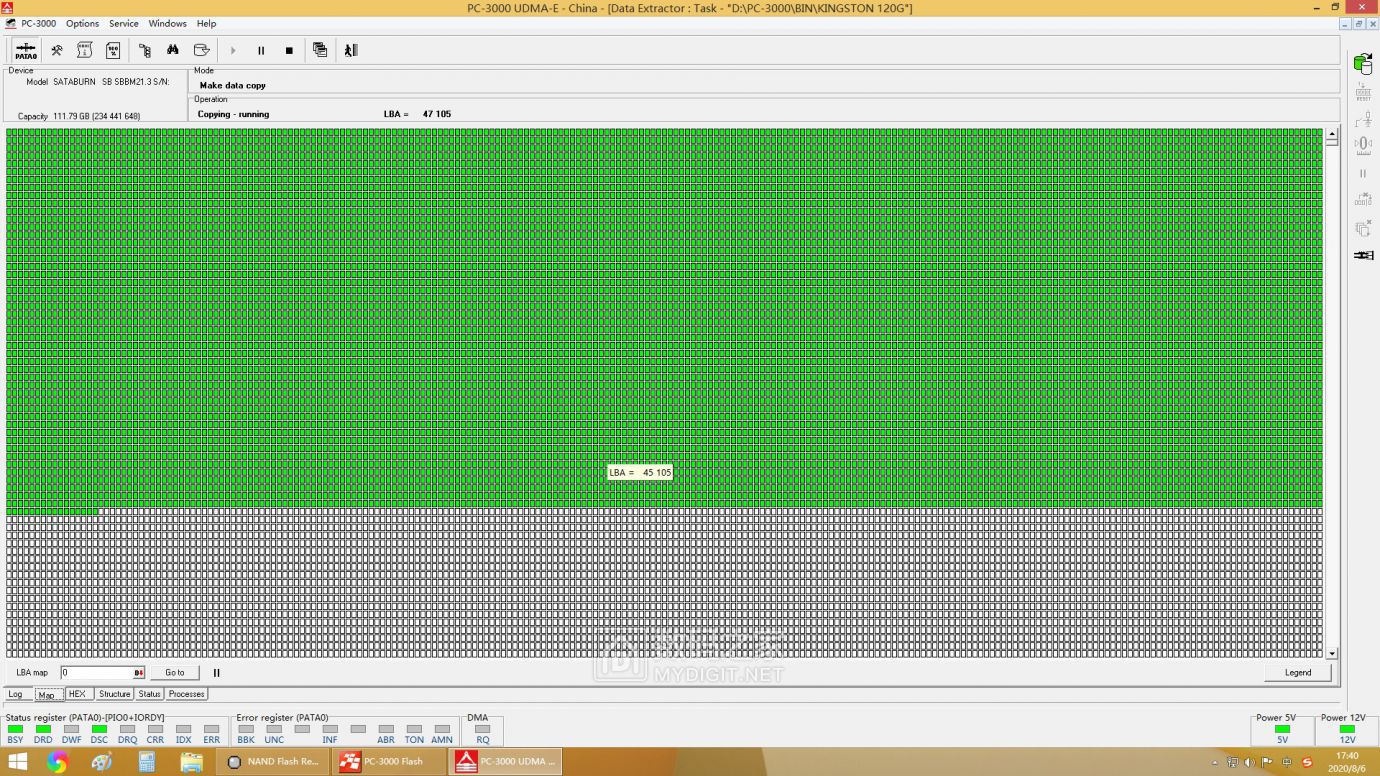
Task: Click the pause icon beside Go to
Action: (216, 673)
